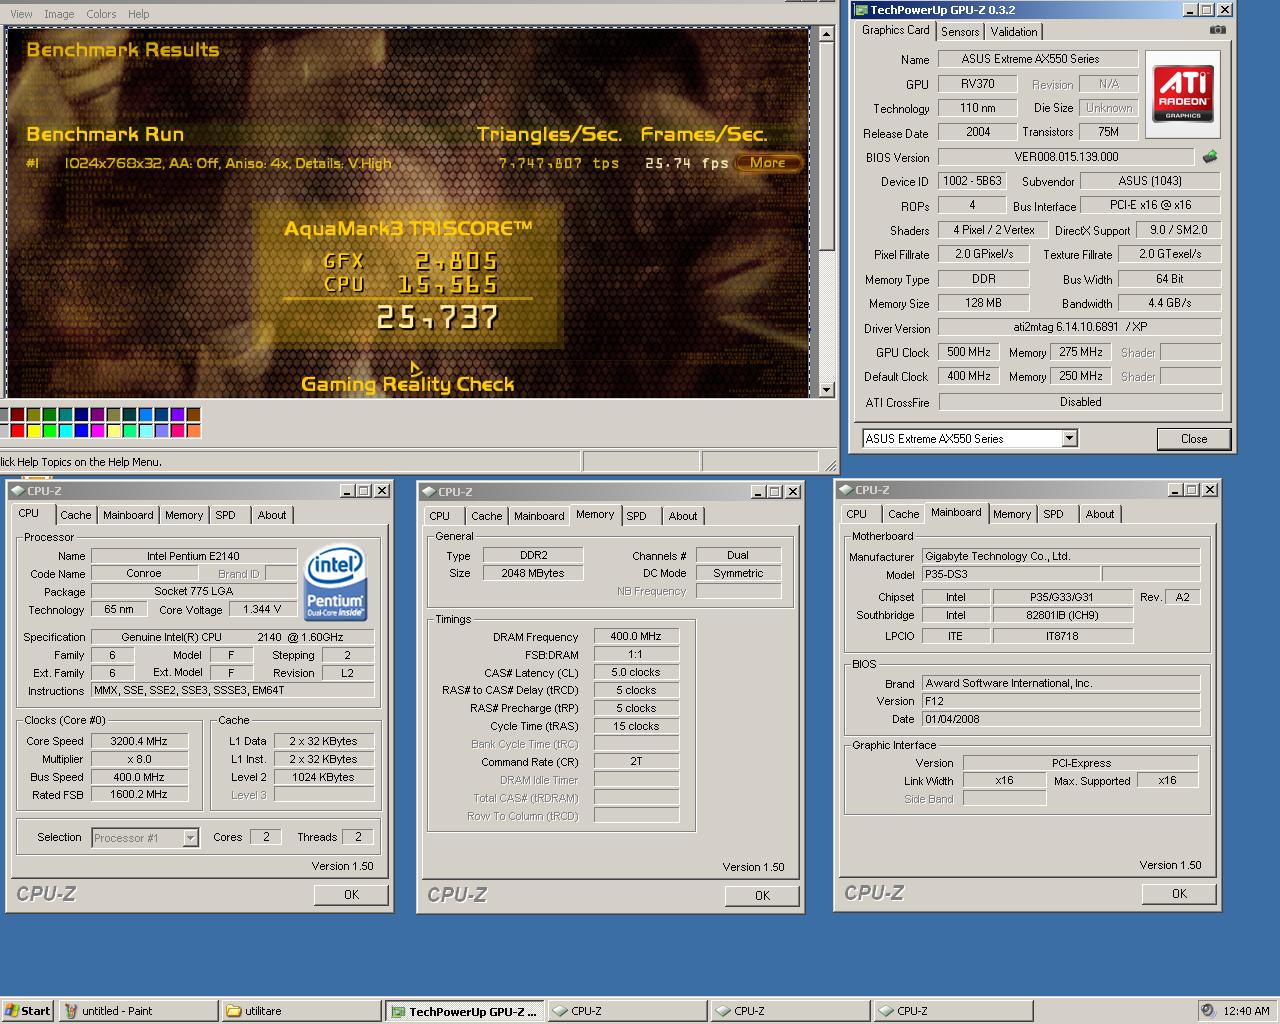Screen dimensions: 1280x1024
Task: Click OK in the CPU-Z Memory window
Action: tap(762, 896)
